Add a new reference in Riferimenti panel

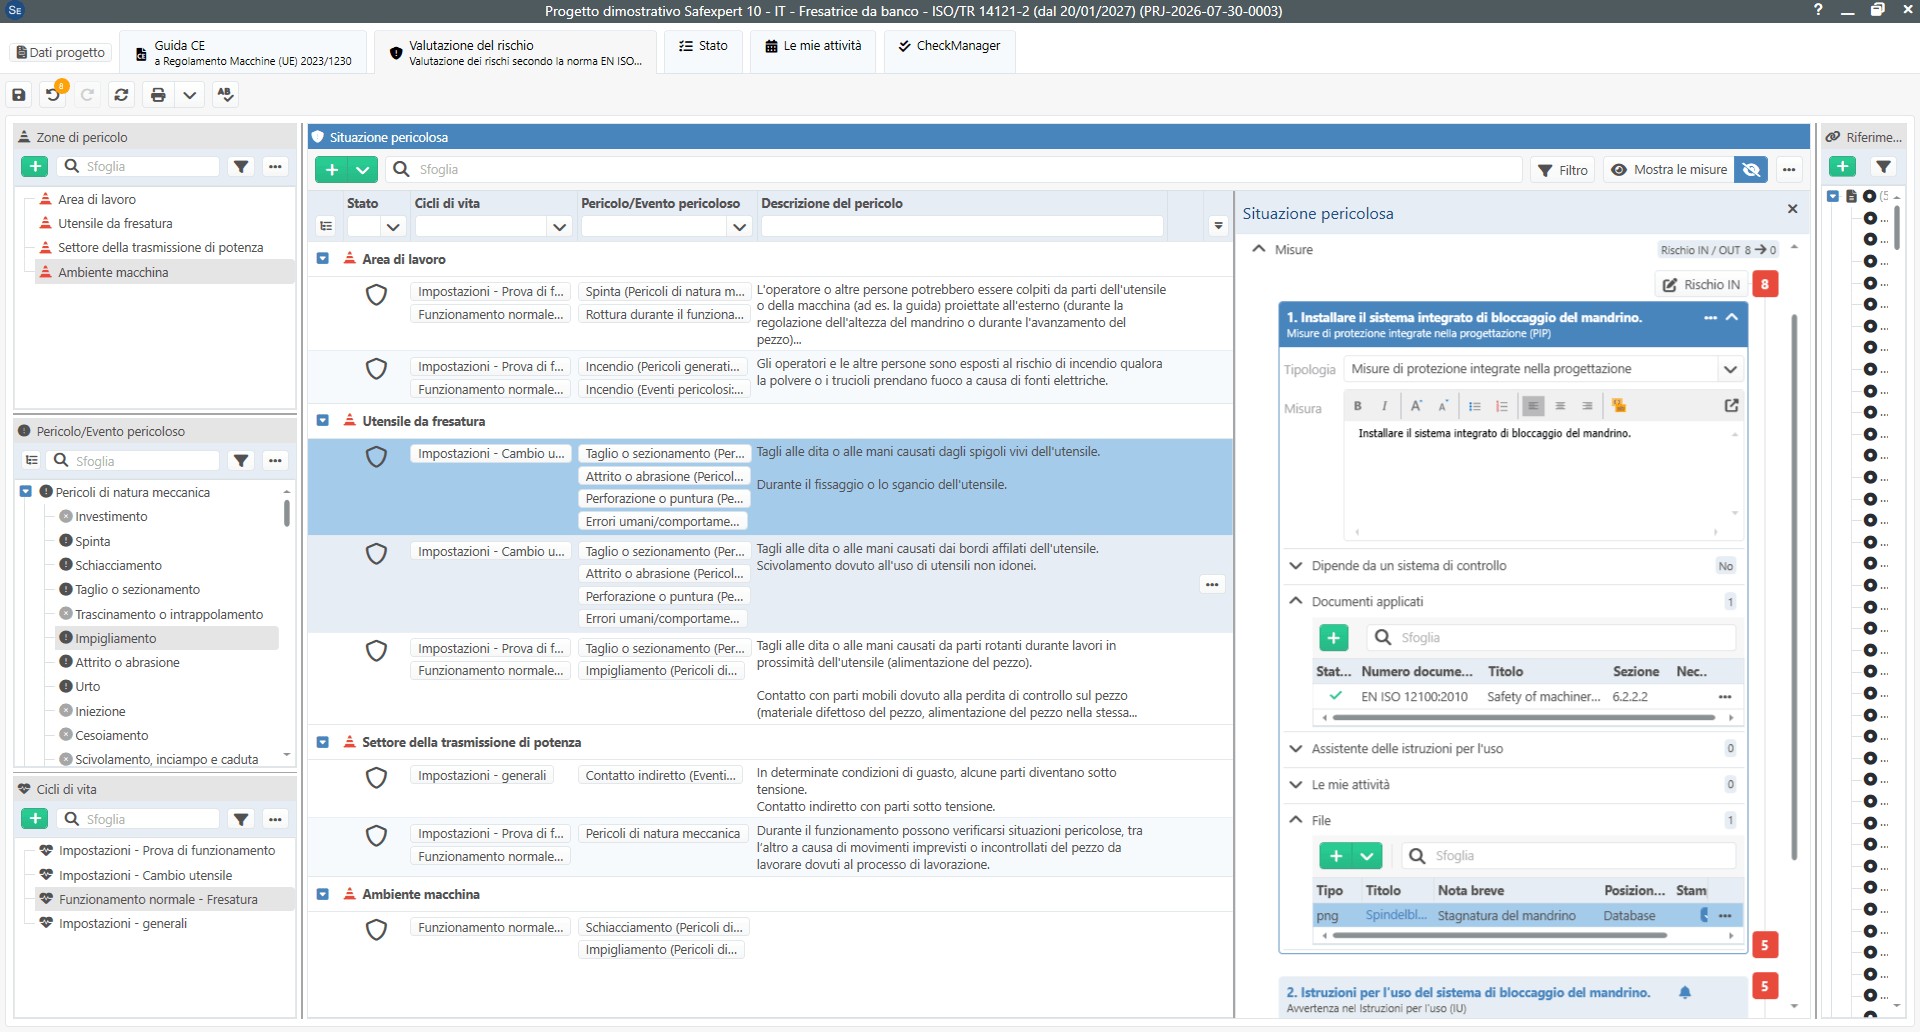(1842, 166)
